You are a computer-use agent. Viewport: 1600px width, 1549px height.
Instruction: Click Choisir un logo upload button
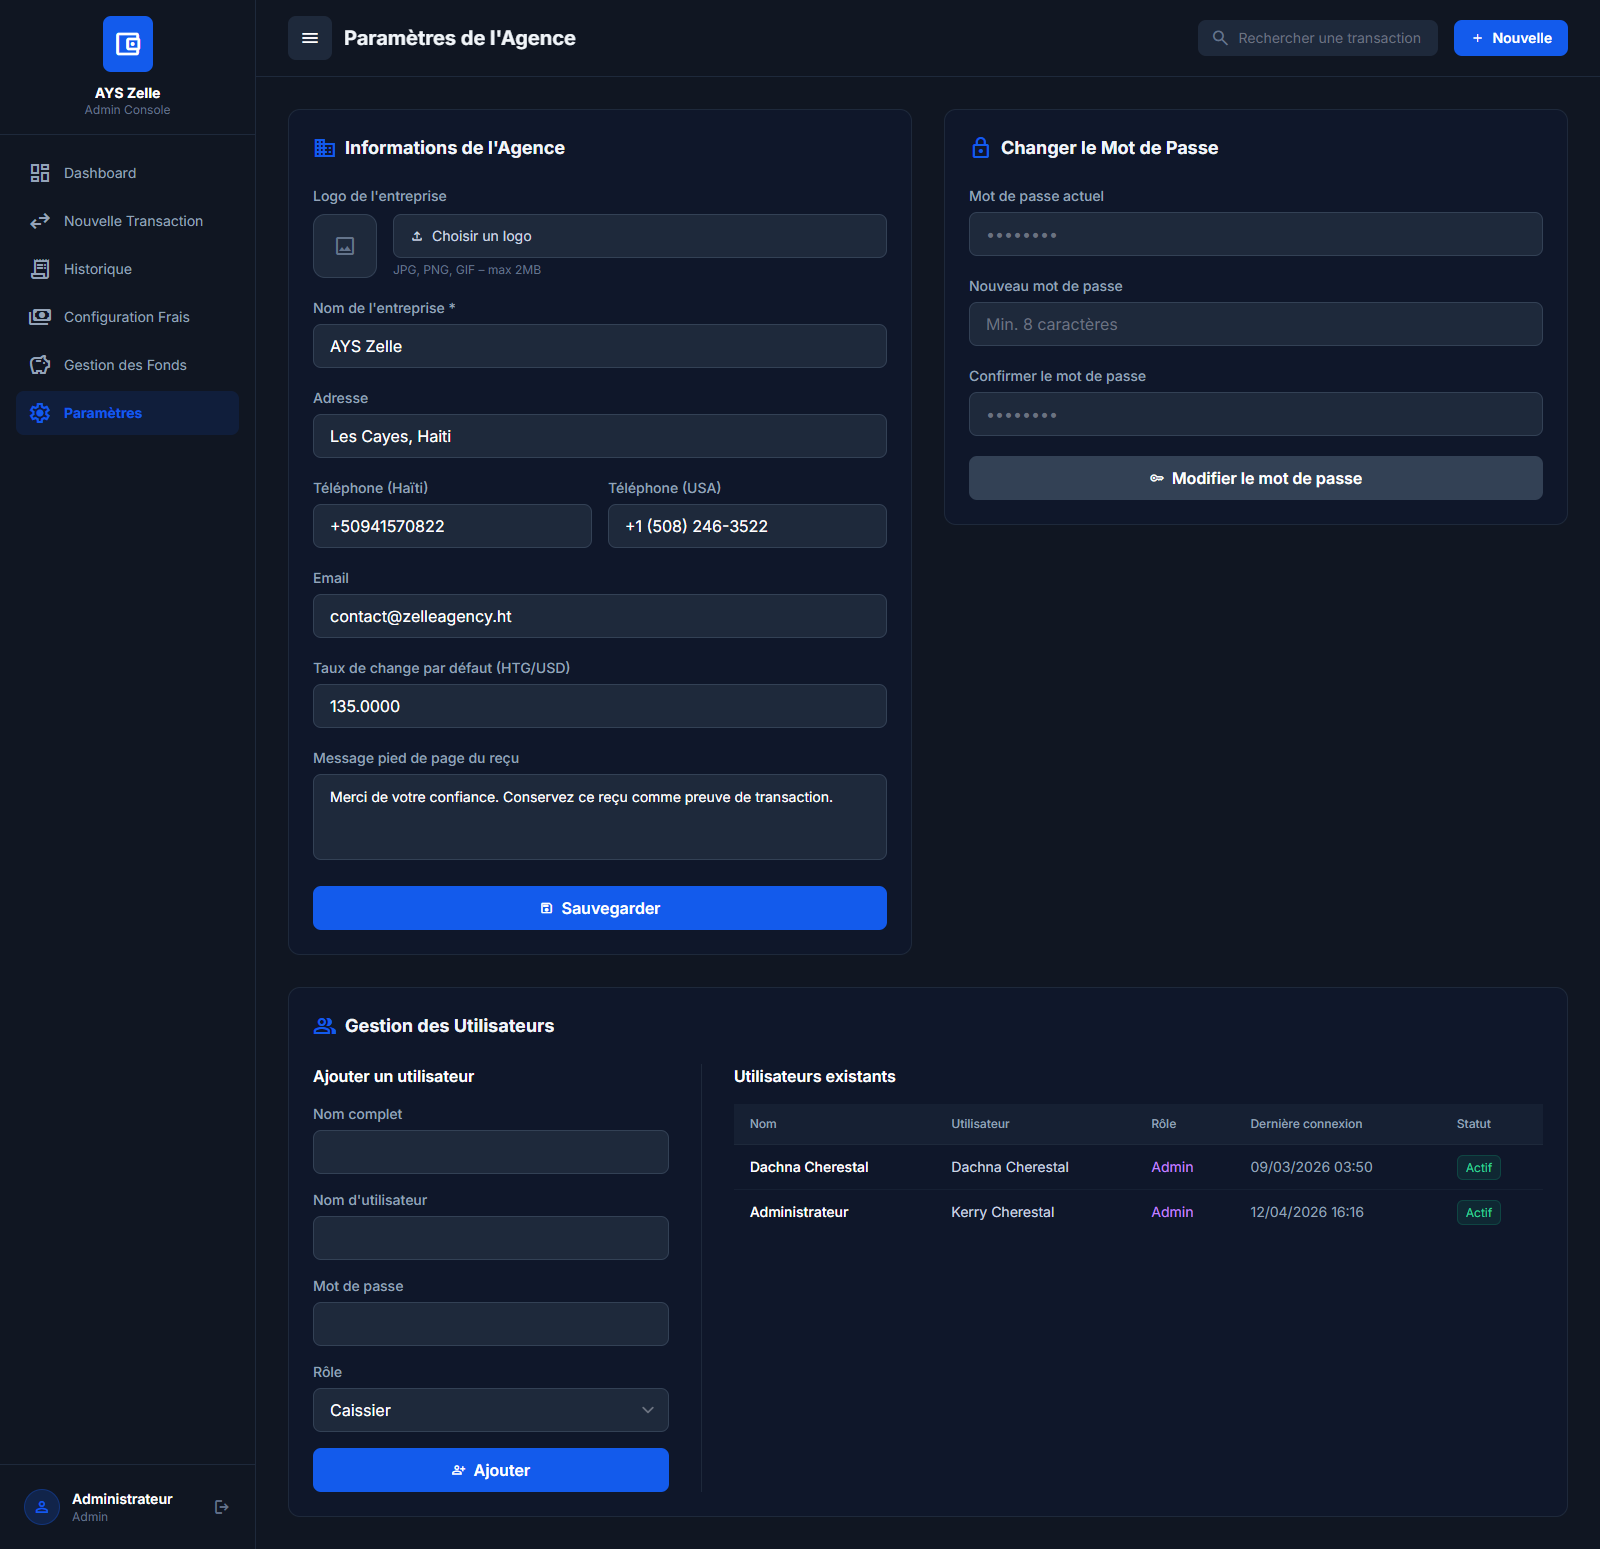pos(639,236)
